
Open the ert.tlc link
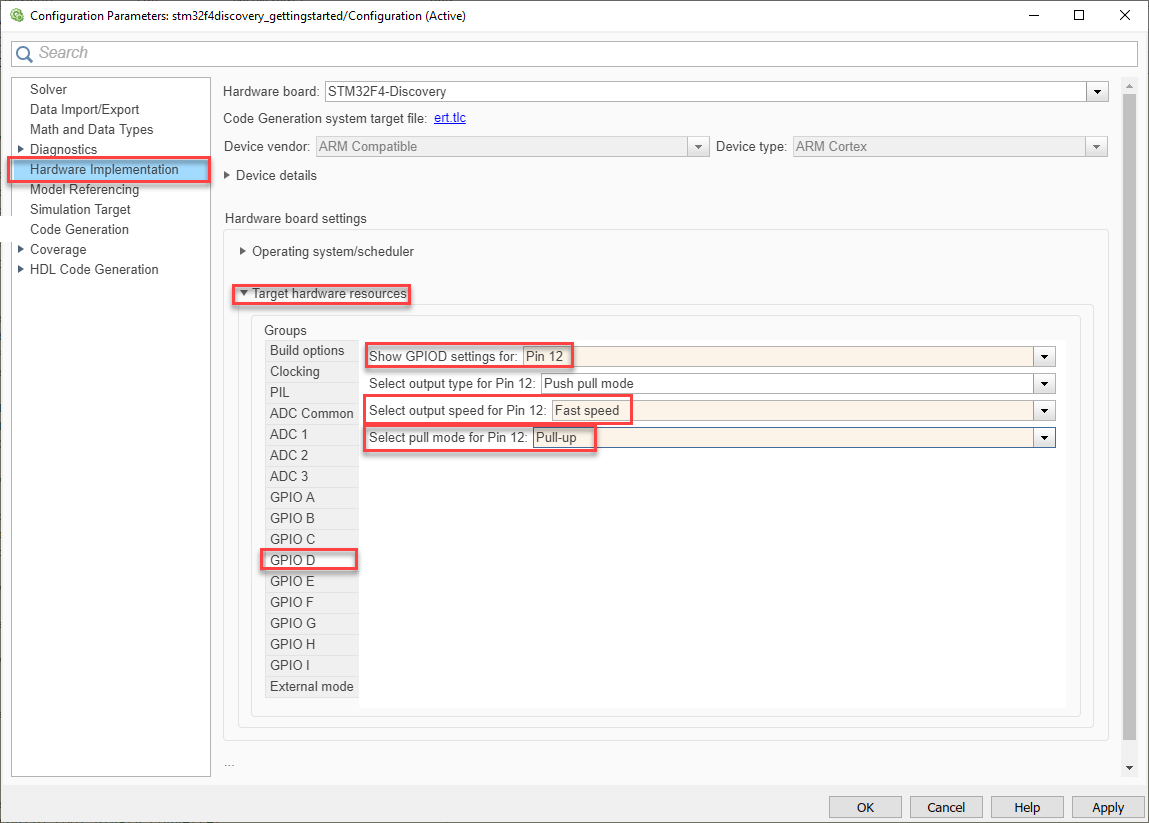[449, 118]
